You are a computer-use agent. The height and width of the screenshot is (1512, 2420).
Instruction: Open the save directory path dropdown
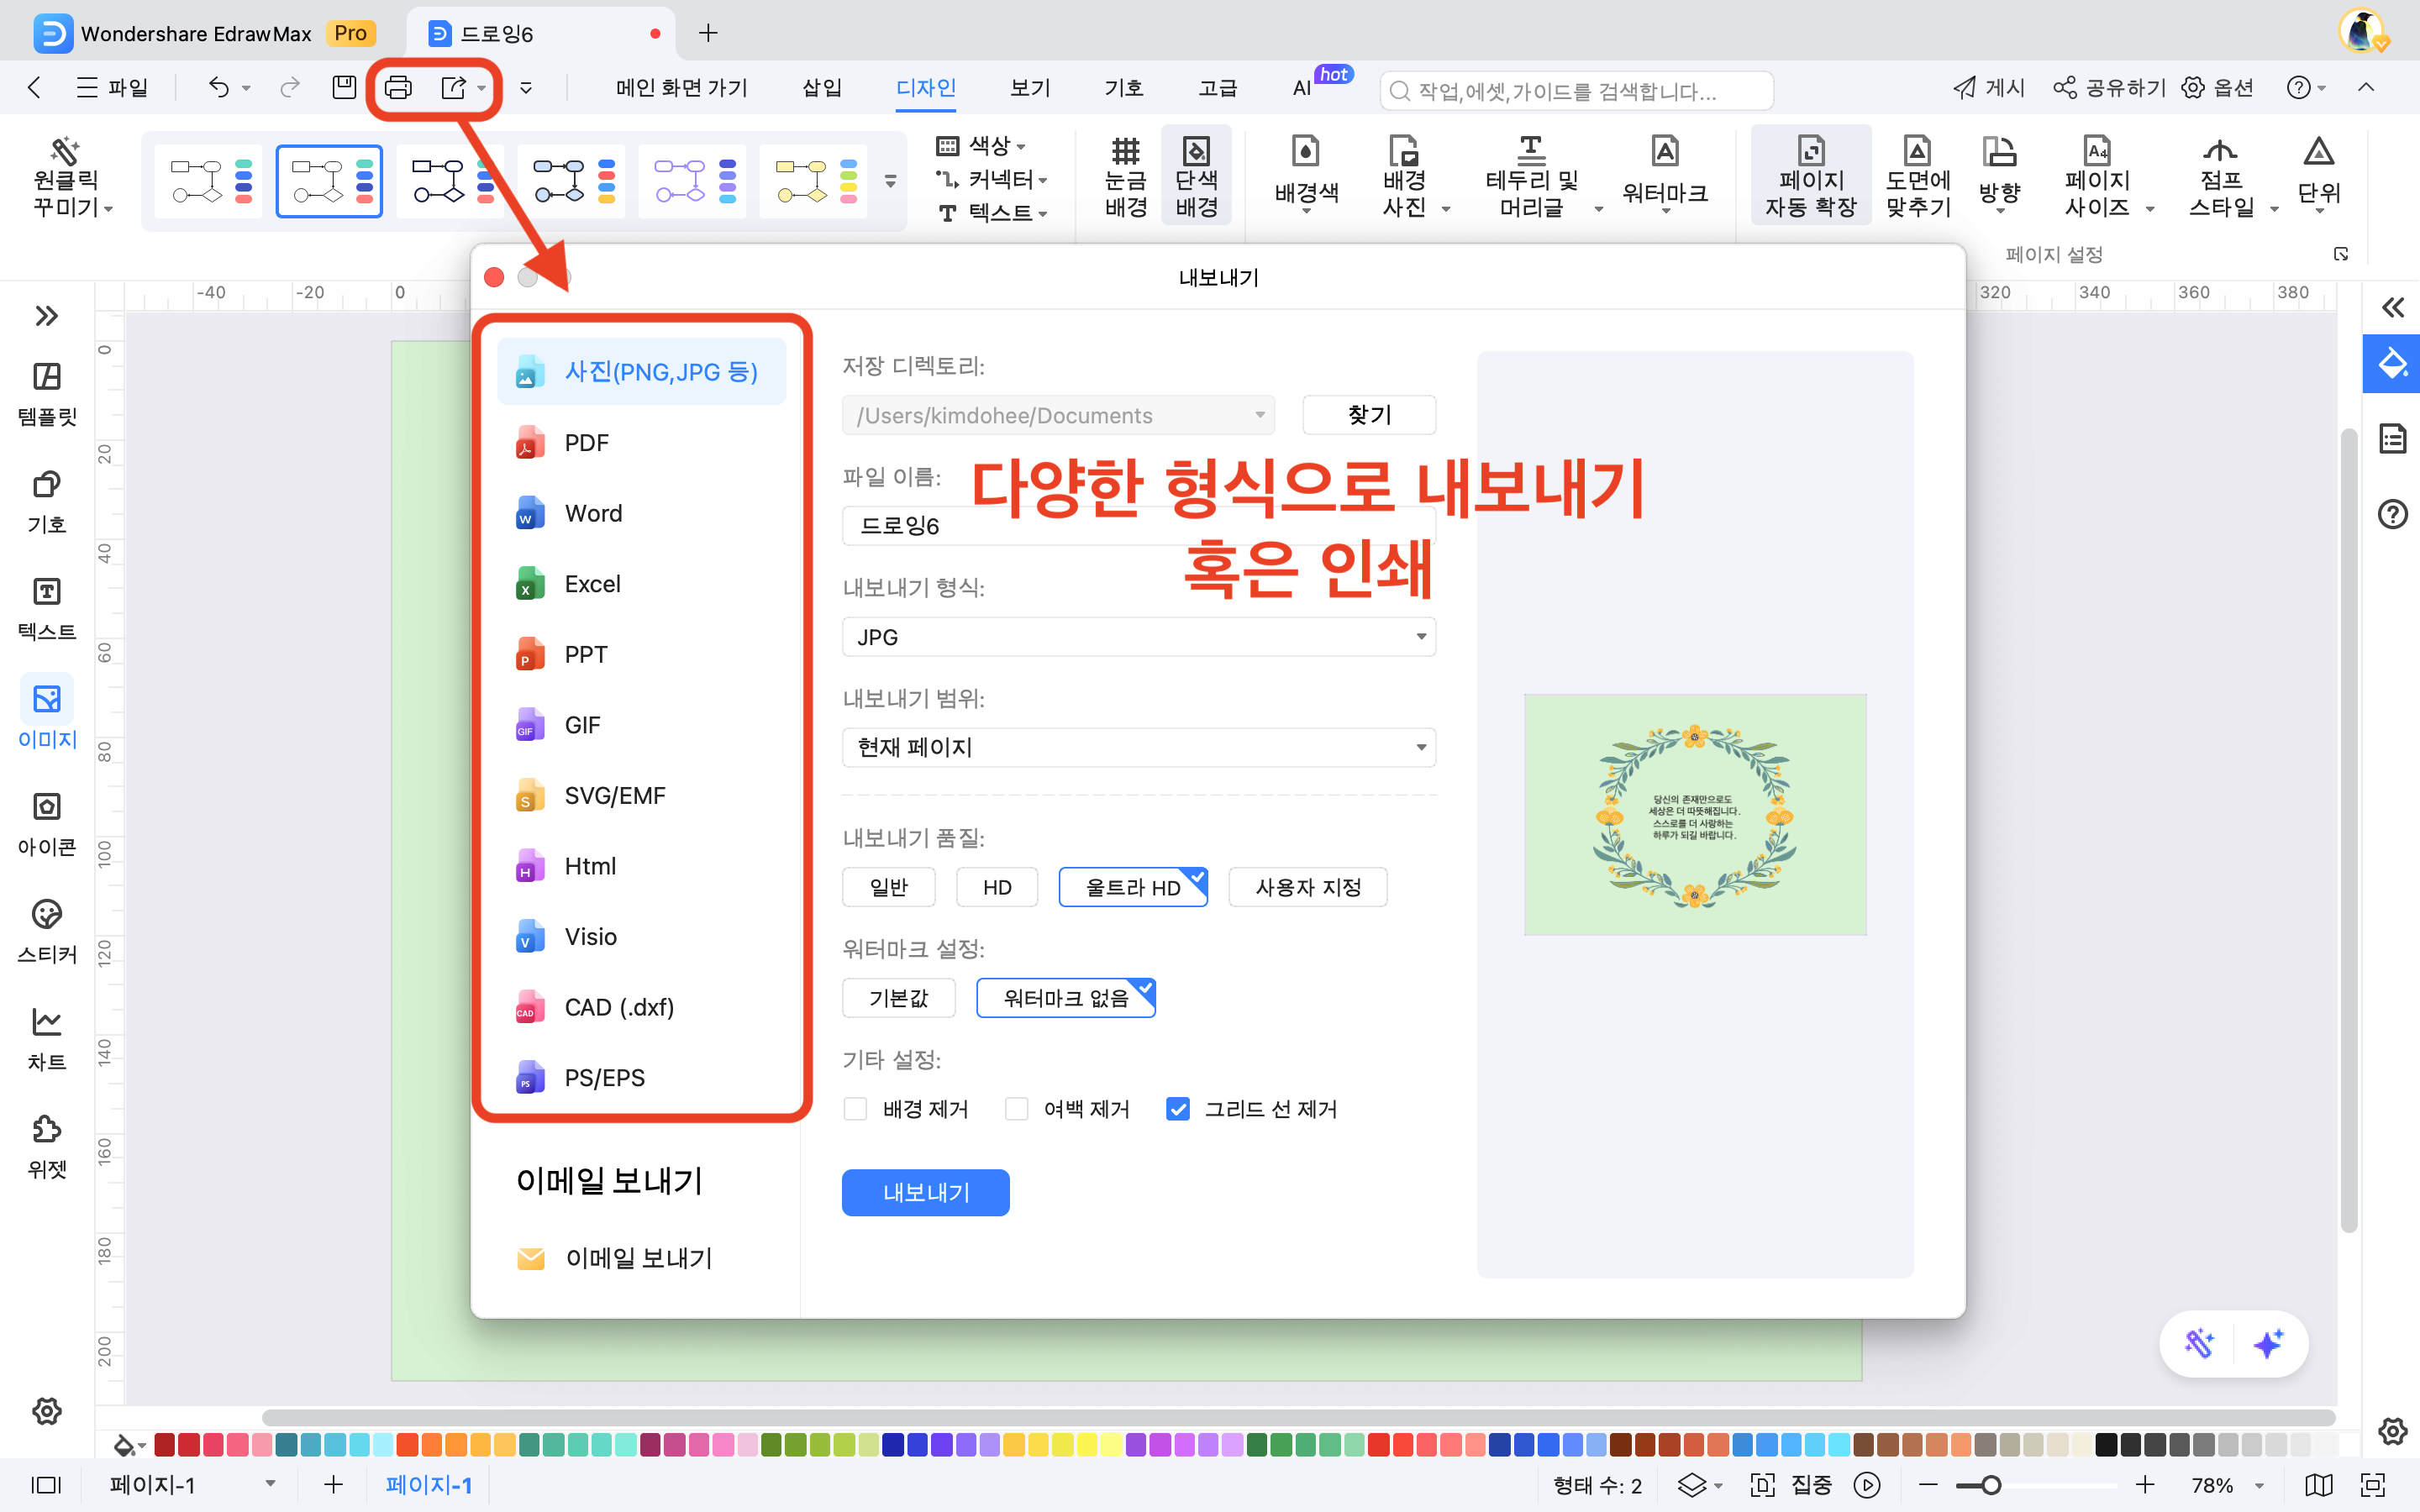point(1259,415)
